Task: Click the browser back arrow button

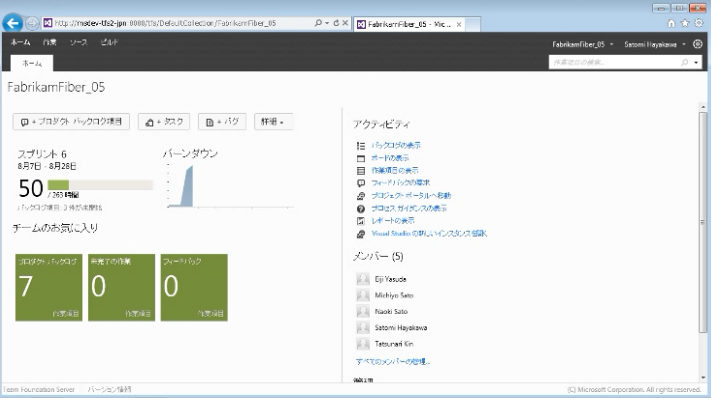Action: click(x=13, y=23)
